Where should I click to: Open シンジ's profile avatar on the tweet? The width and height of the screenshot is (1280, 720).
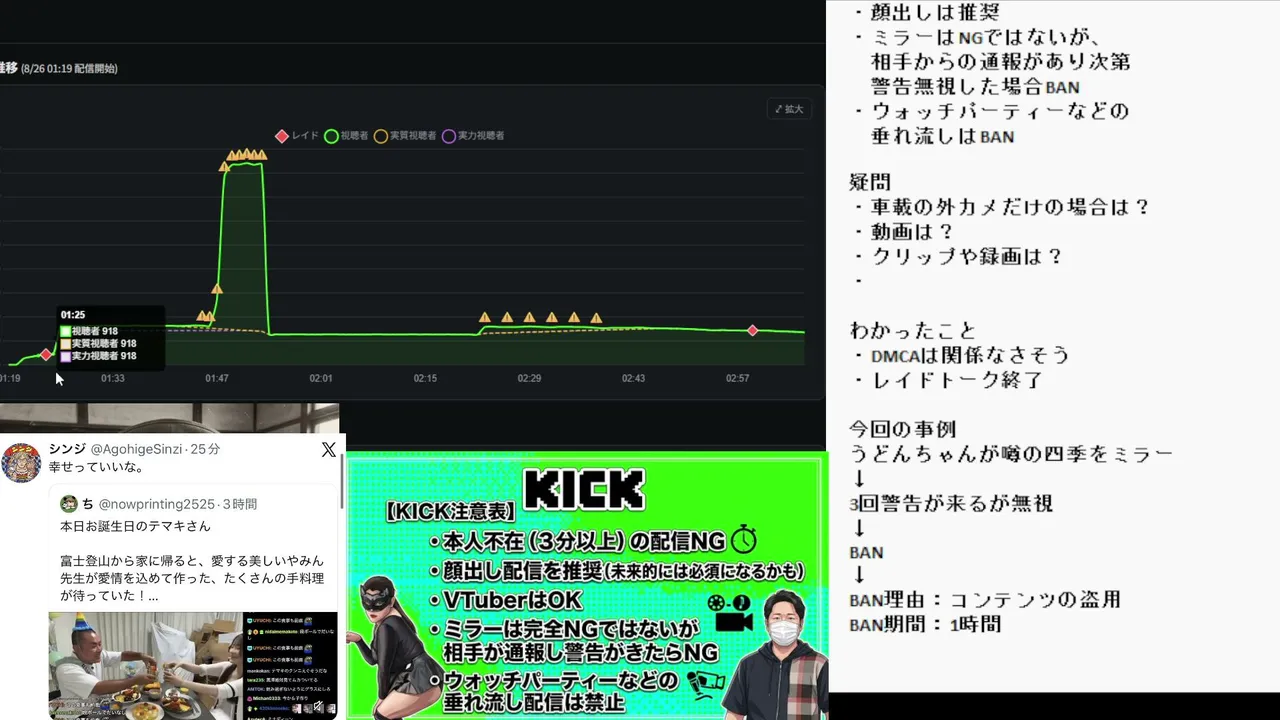[21, 463]
